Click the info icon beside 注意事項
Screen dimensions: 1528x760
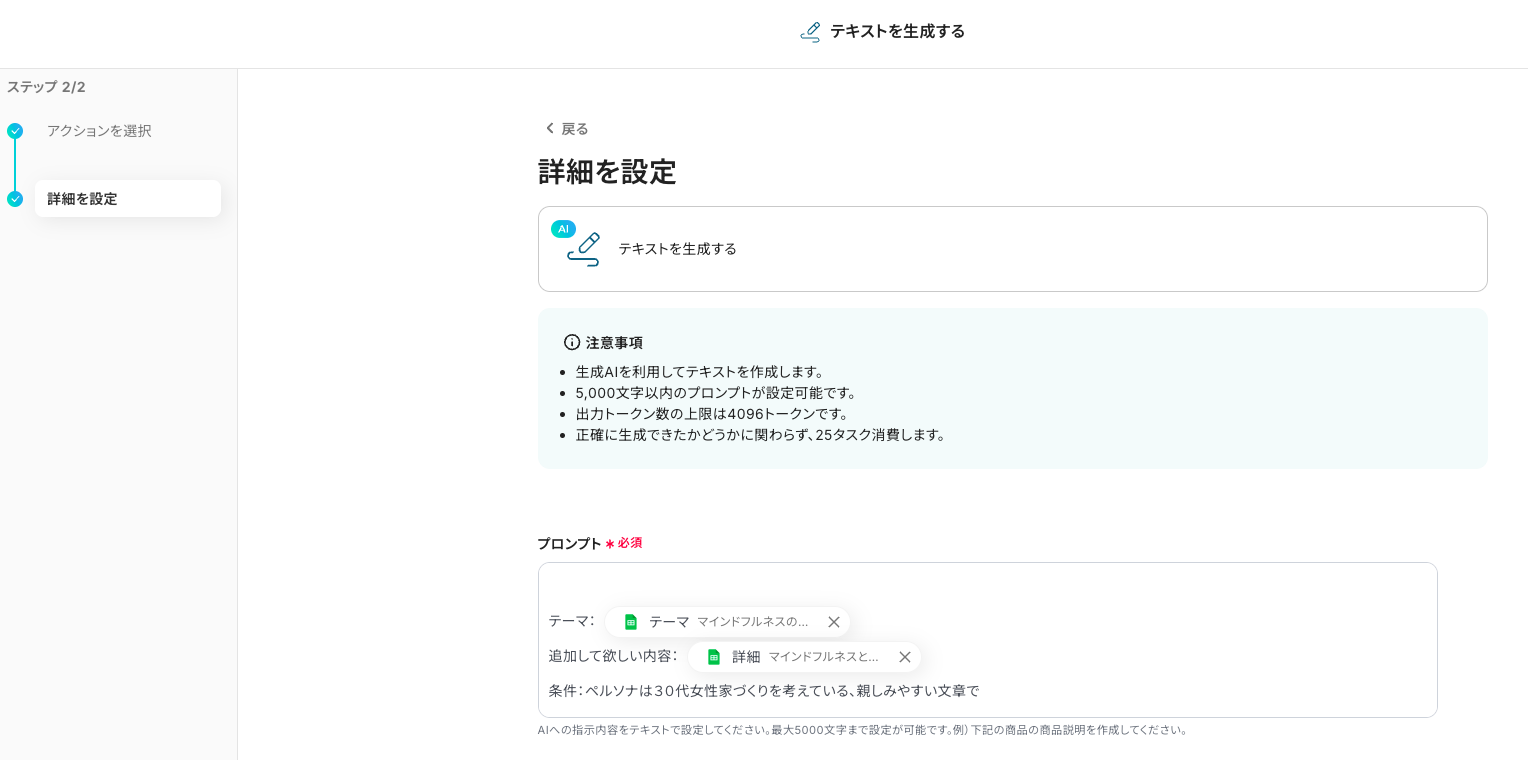572,342
